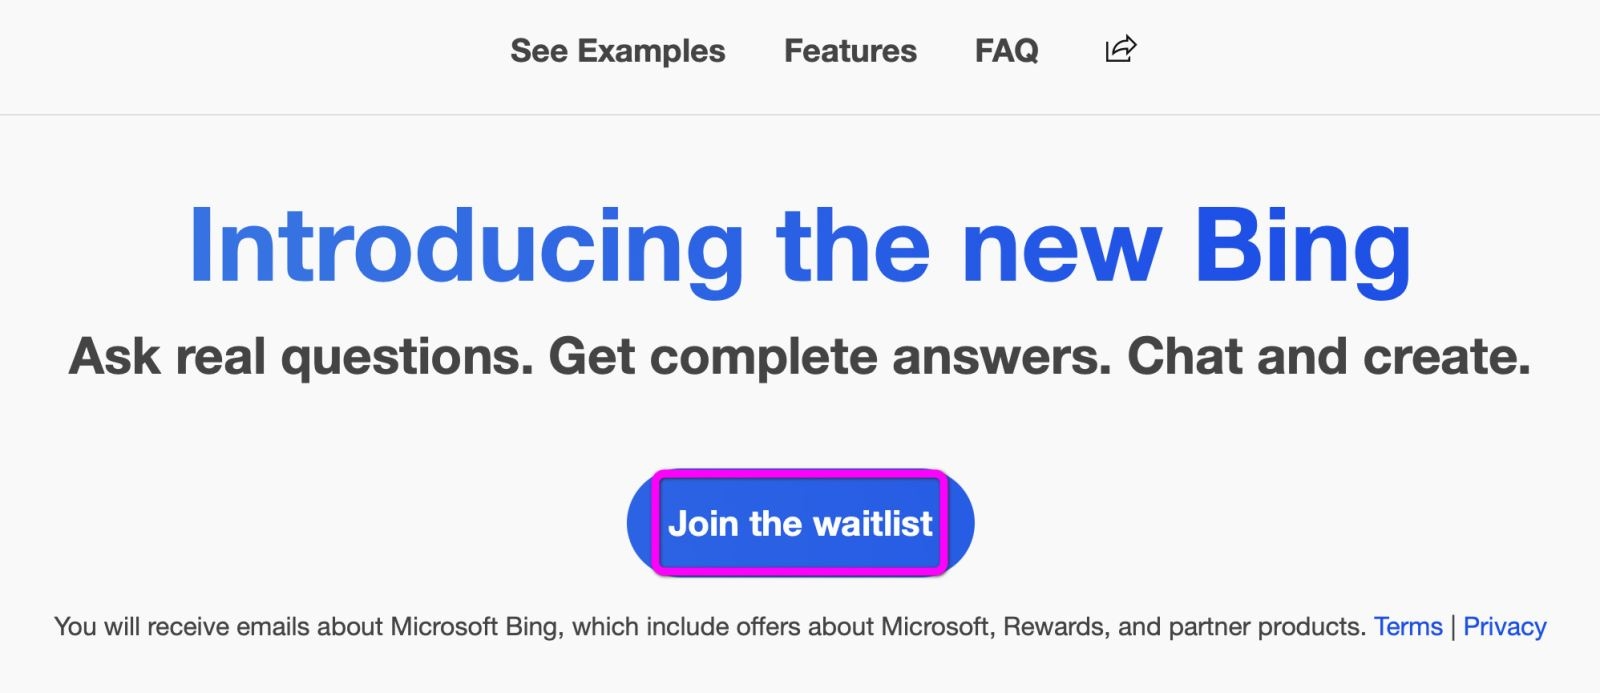Image resolution: width=1600 pixels, height=693 pixels.
Task: Click "Ask real questions." in the tagline
Action: click(300, 357)
